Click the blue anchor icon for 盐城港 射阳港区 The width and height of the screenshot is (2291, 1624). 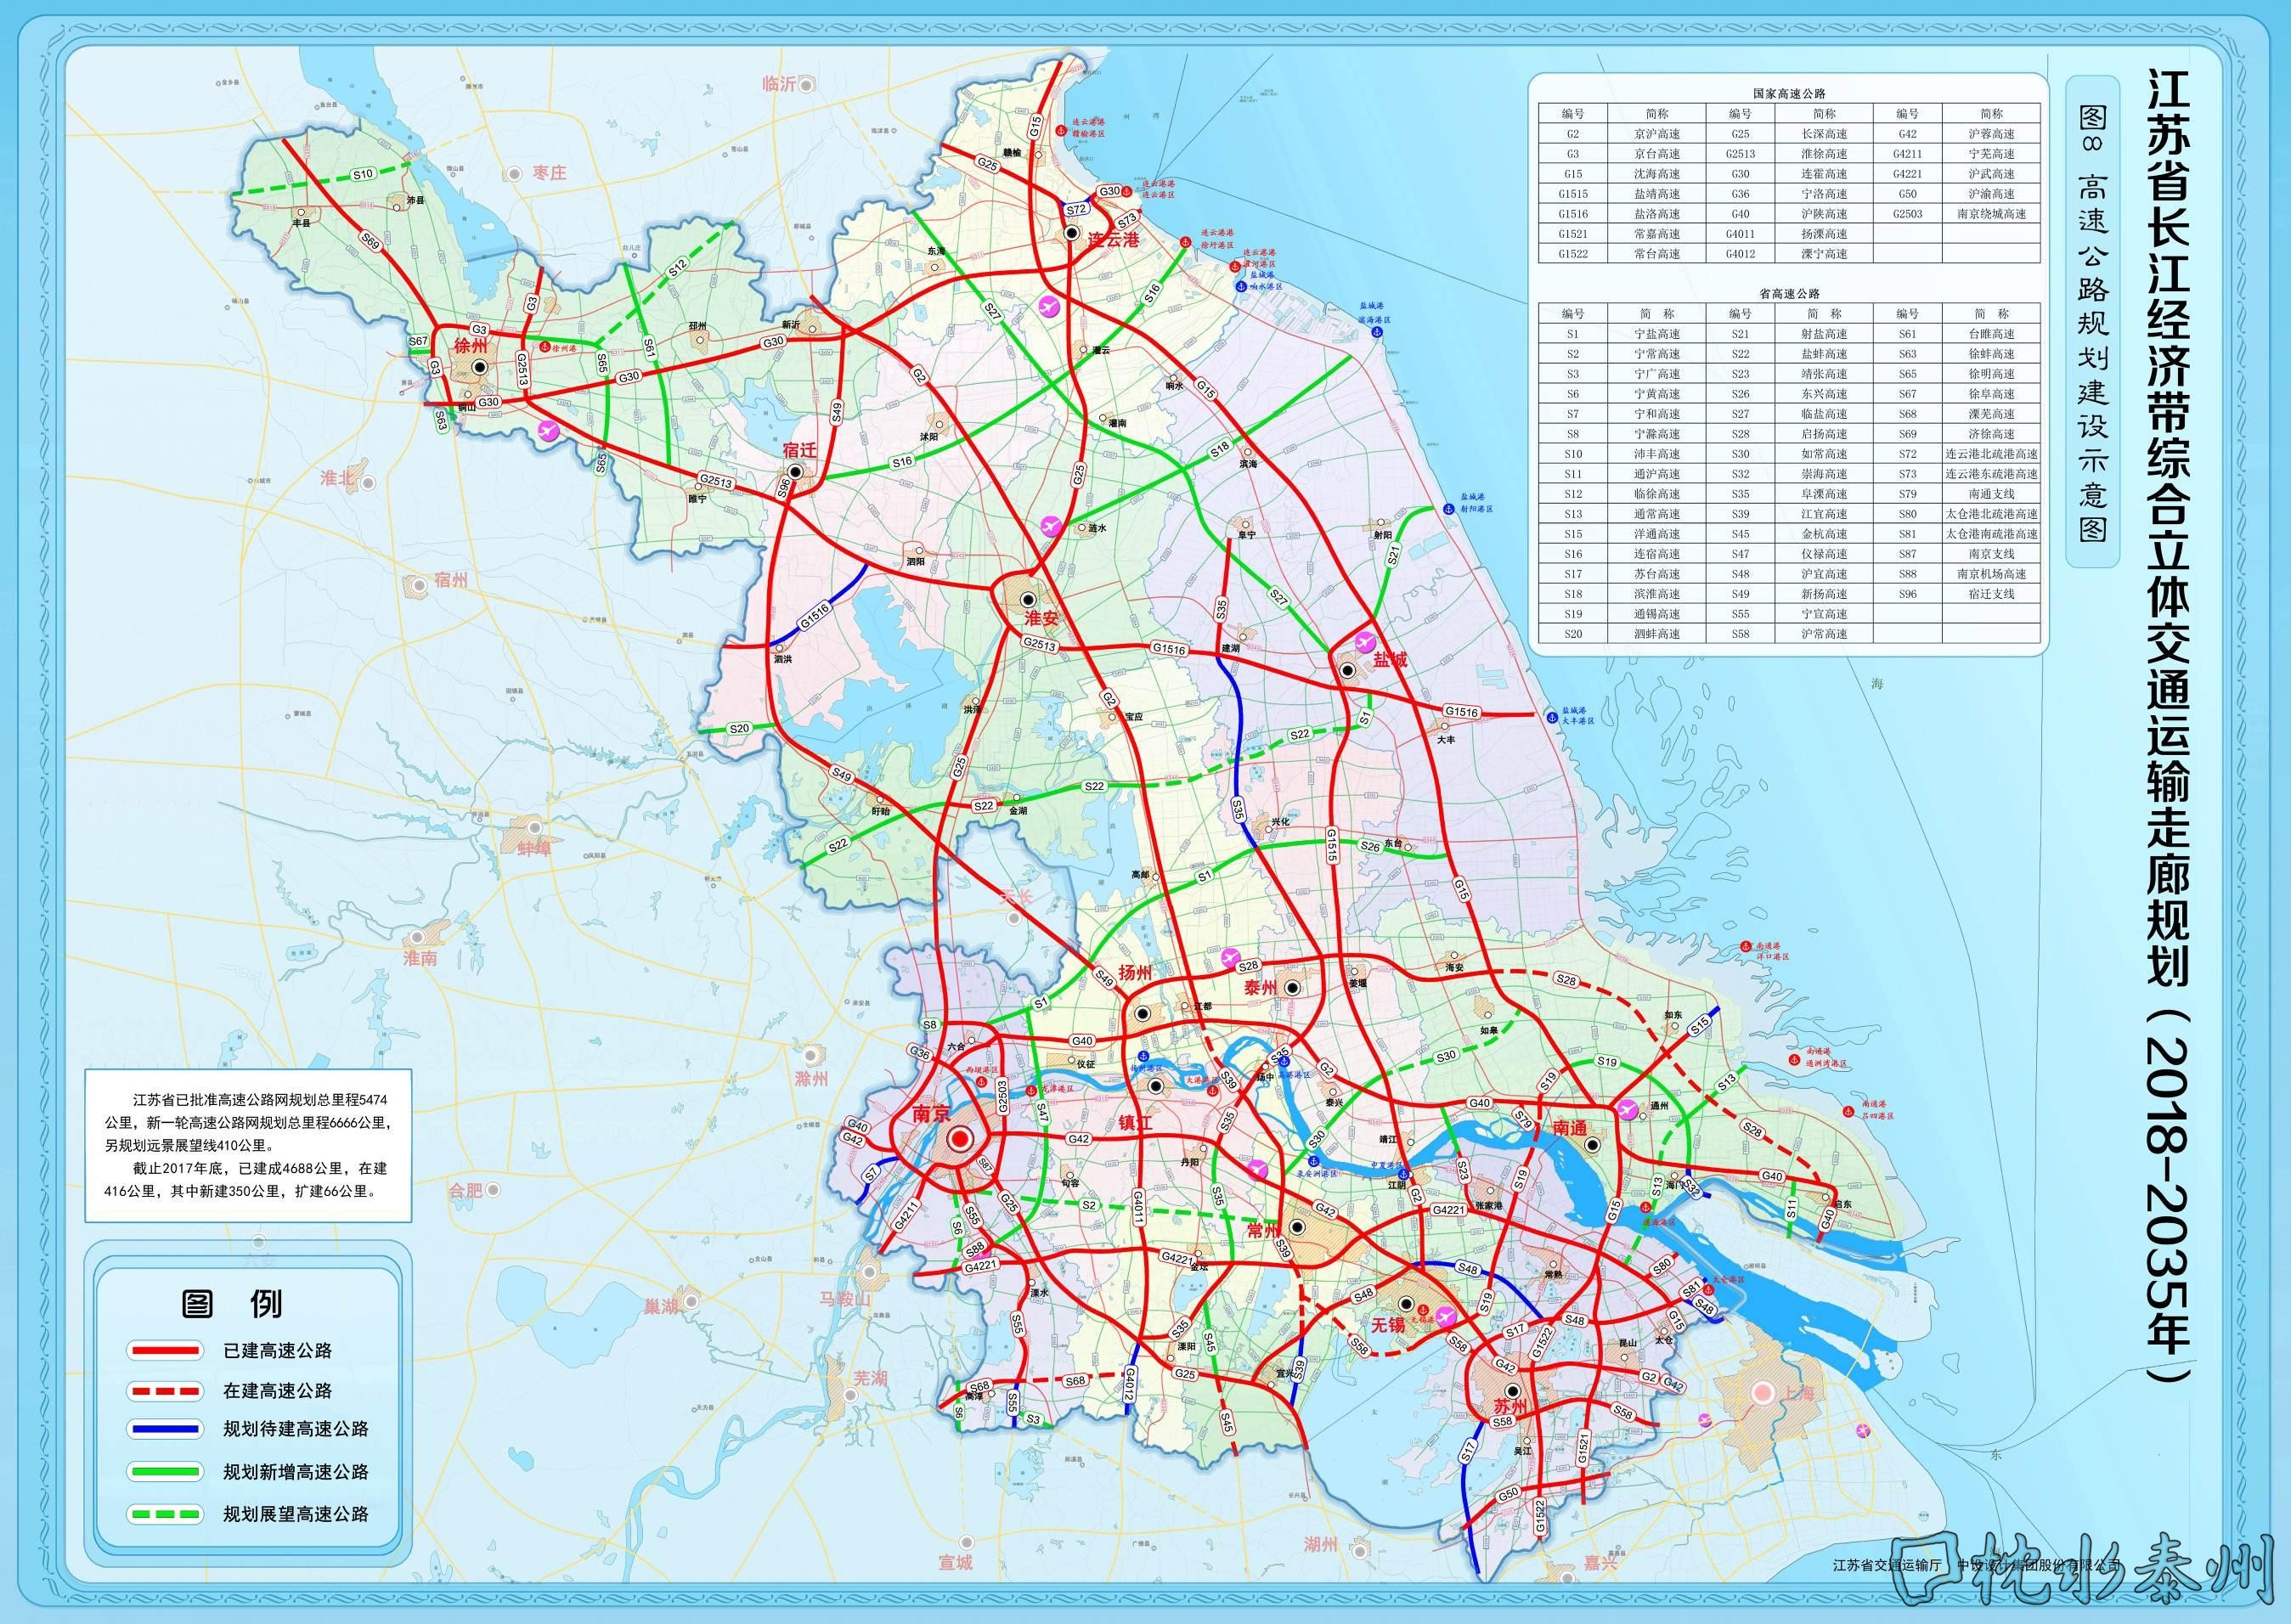coord(1448,509)
